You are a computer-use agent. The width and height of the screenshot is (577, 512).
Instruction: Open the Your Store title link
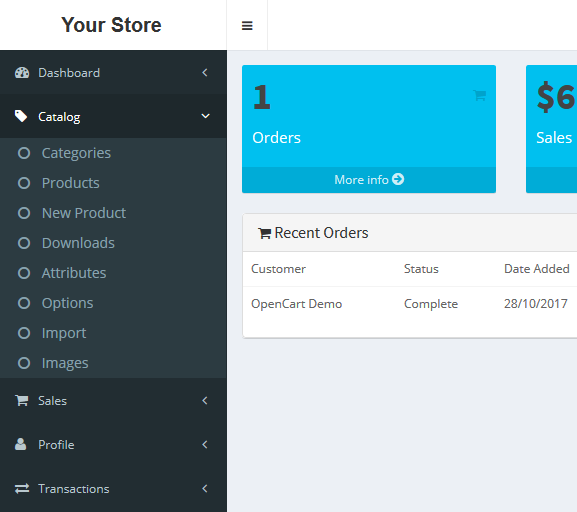tap(111, 25)
